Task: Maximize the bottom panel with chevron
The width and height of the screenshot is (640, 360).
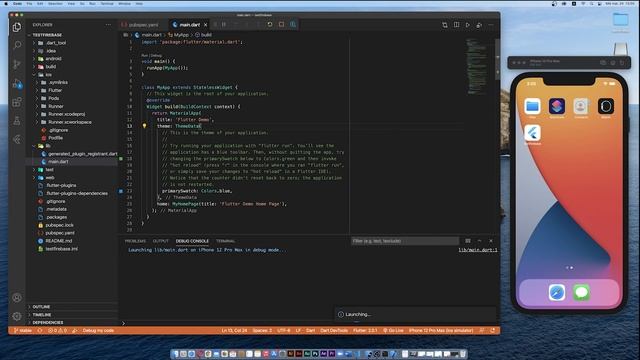Action: click(x=480, y=241)
